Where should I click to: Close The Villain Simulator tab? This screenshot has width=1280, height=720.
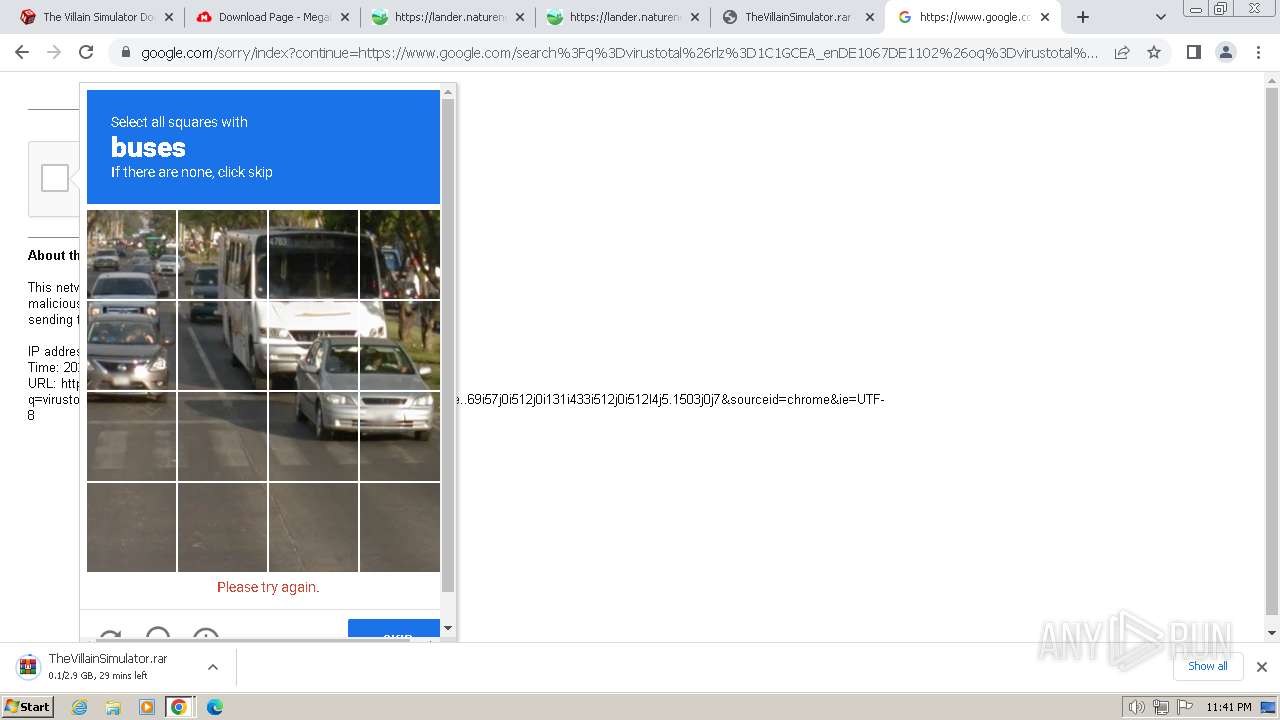coord(169,17)
